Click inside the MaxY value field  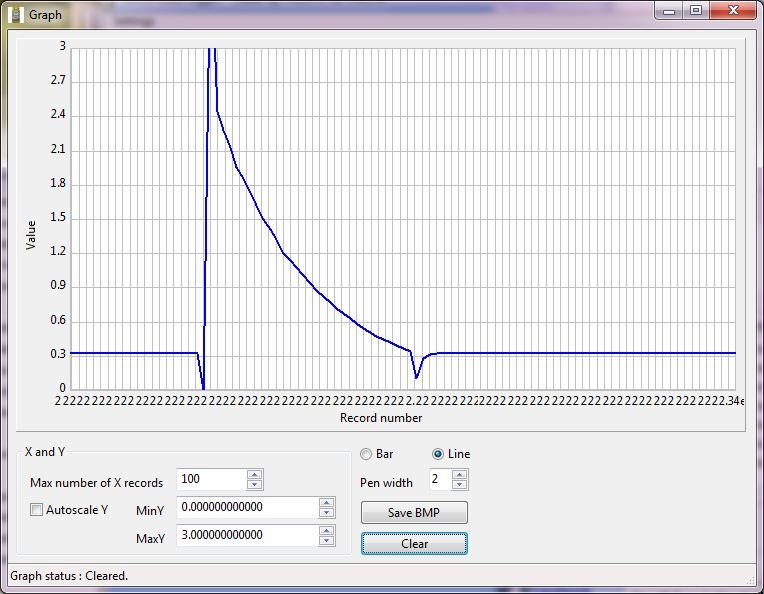point(246,536)
